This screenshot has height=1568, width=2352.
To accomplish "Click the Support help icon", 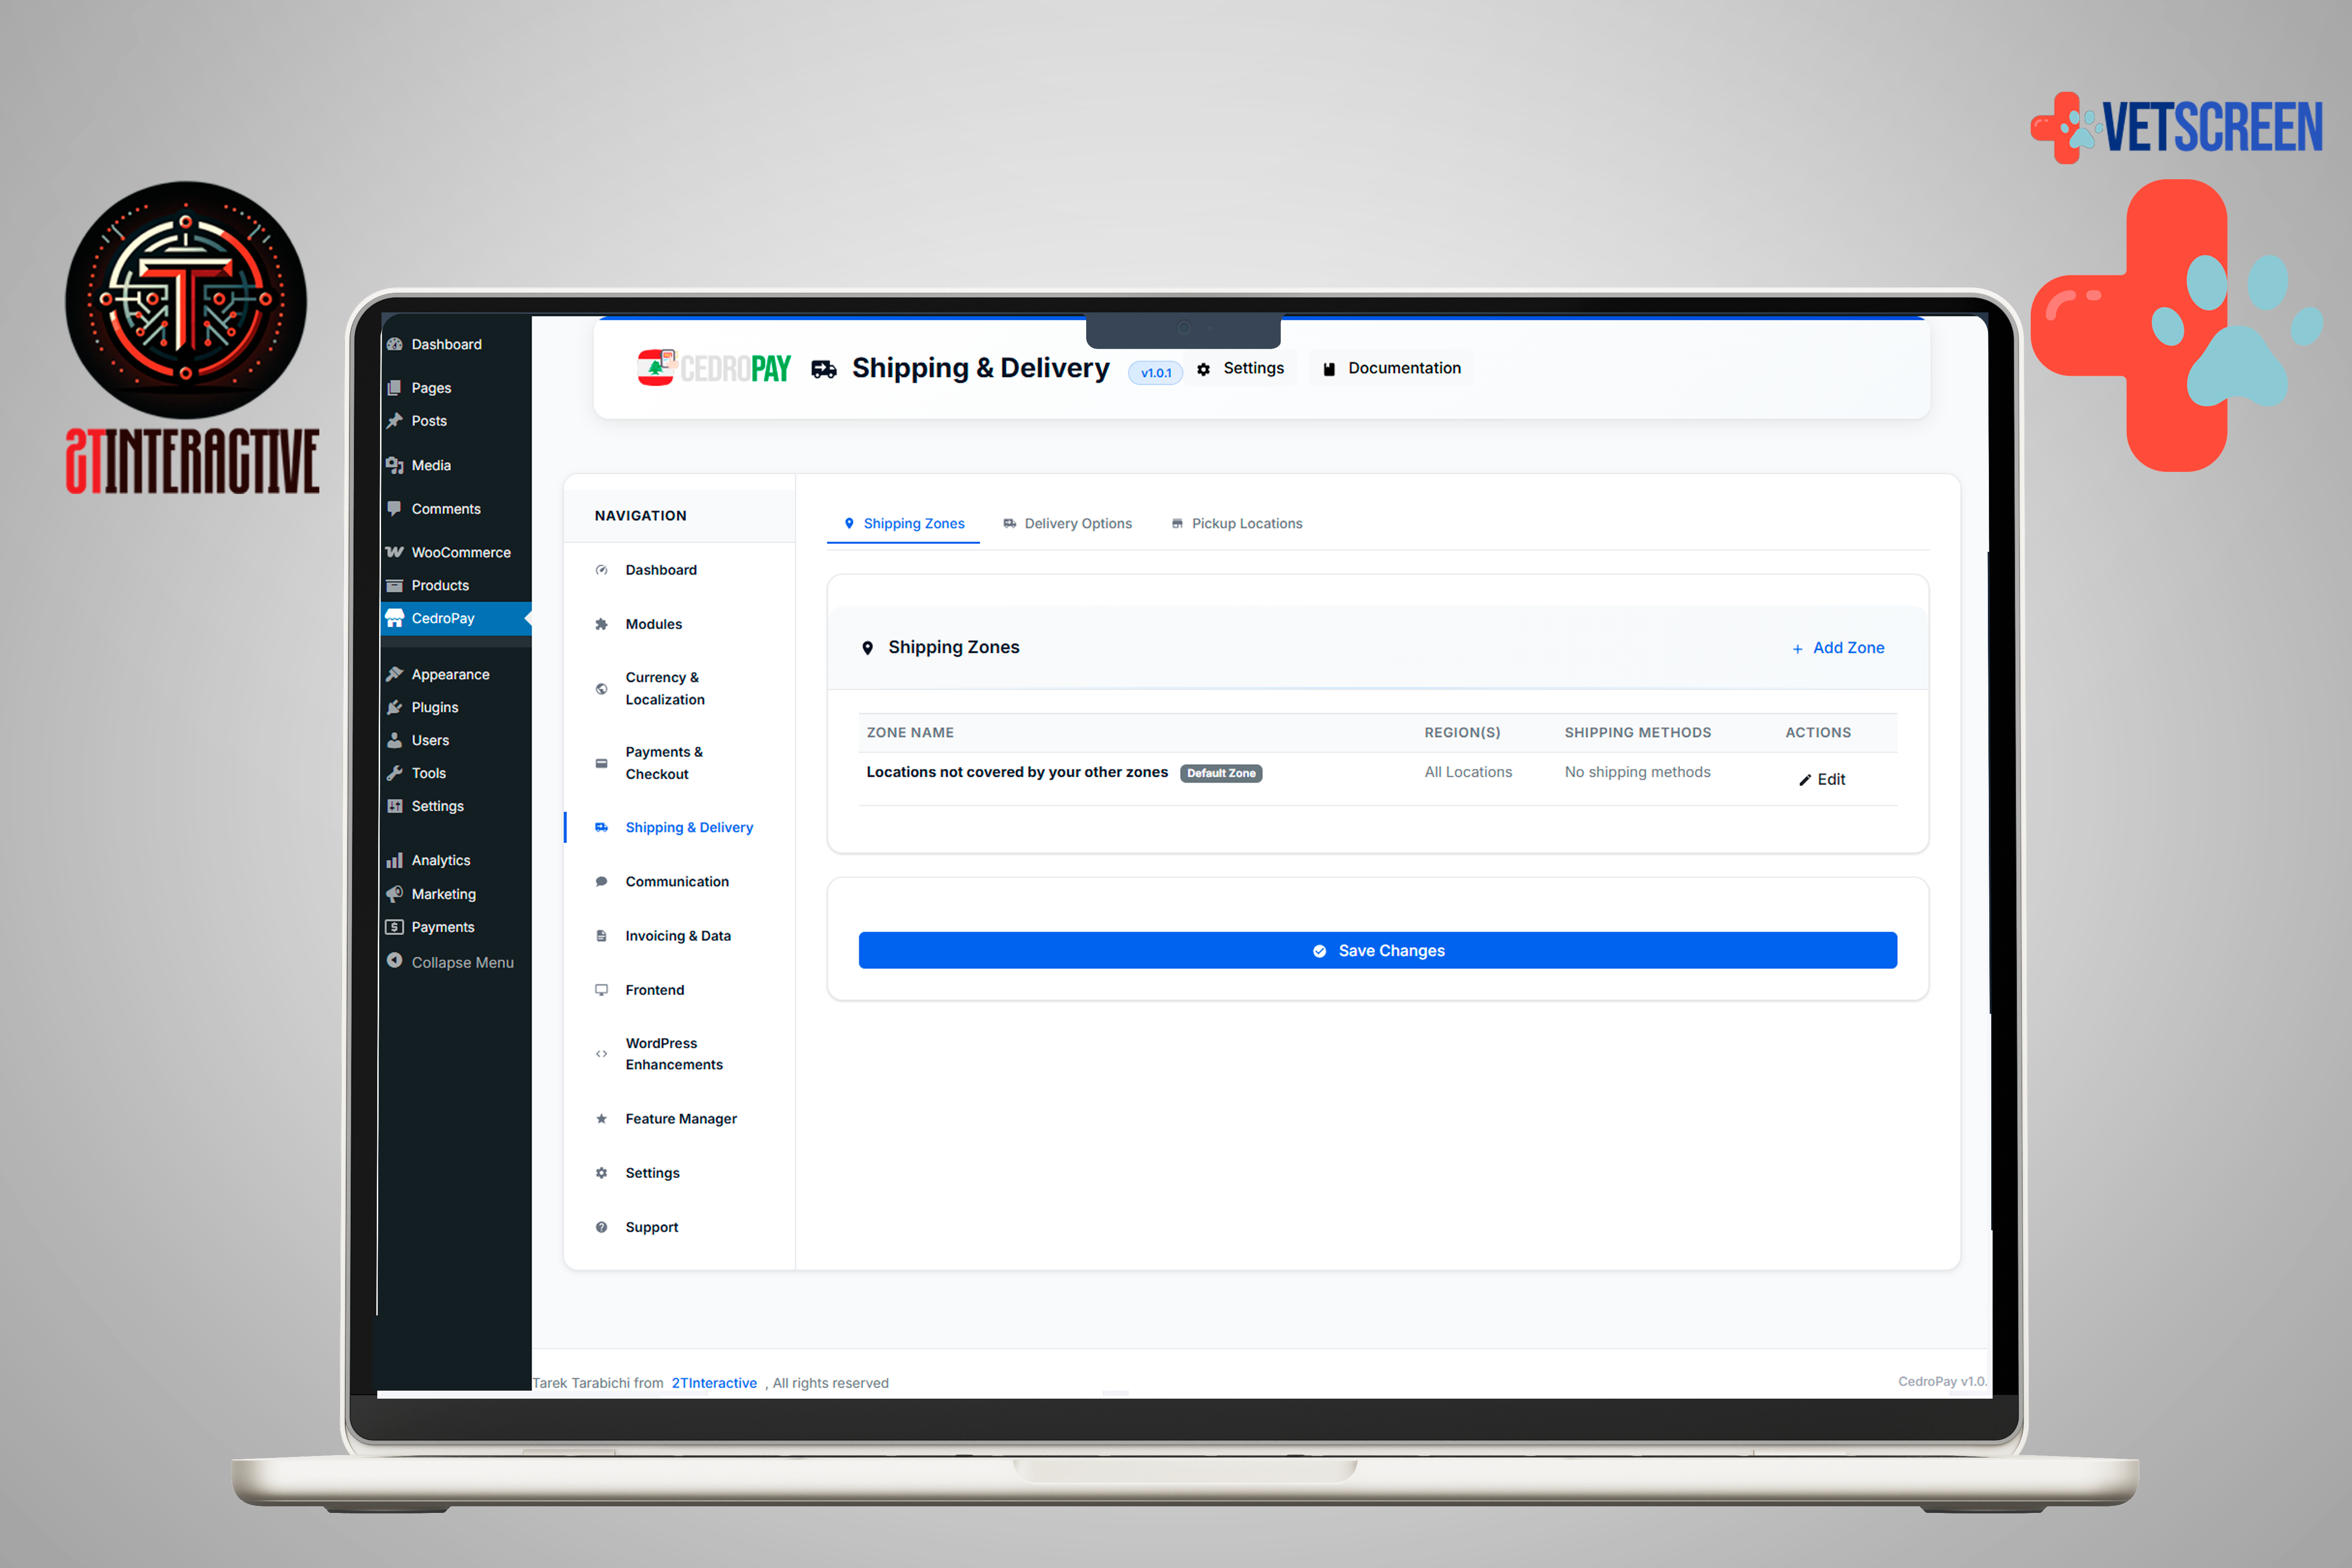I will click(x=601, y=1226).
